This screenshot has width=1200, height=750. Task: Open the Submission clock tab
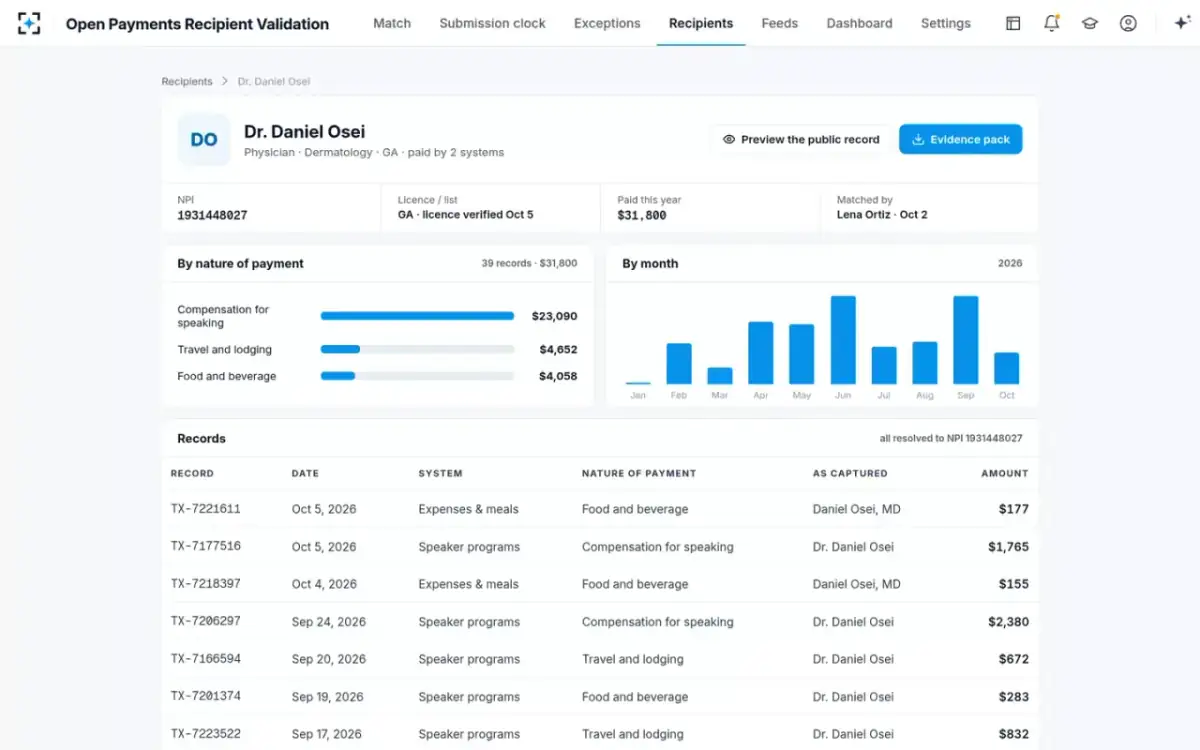click(493, 23)
